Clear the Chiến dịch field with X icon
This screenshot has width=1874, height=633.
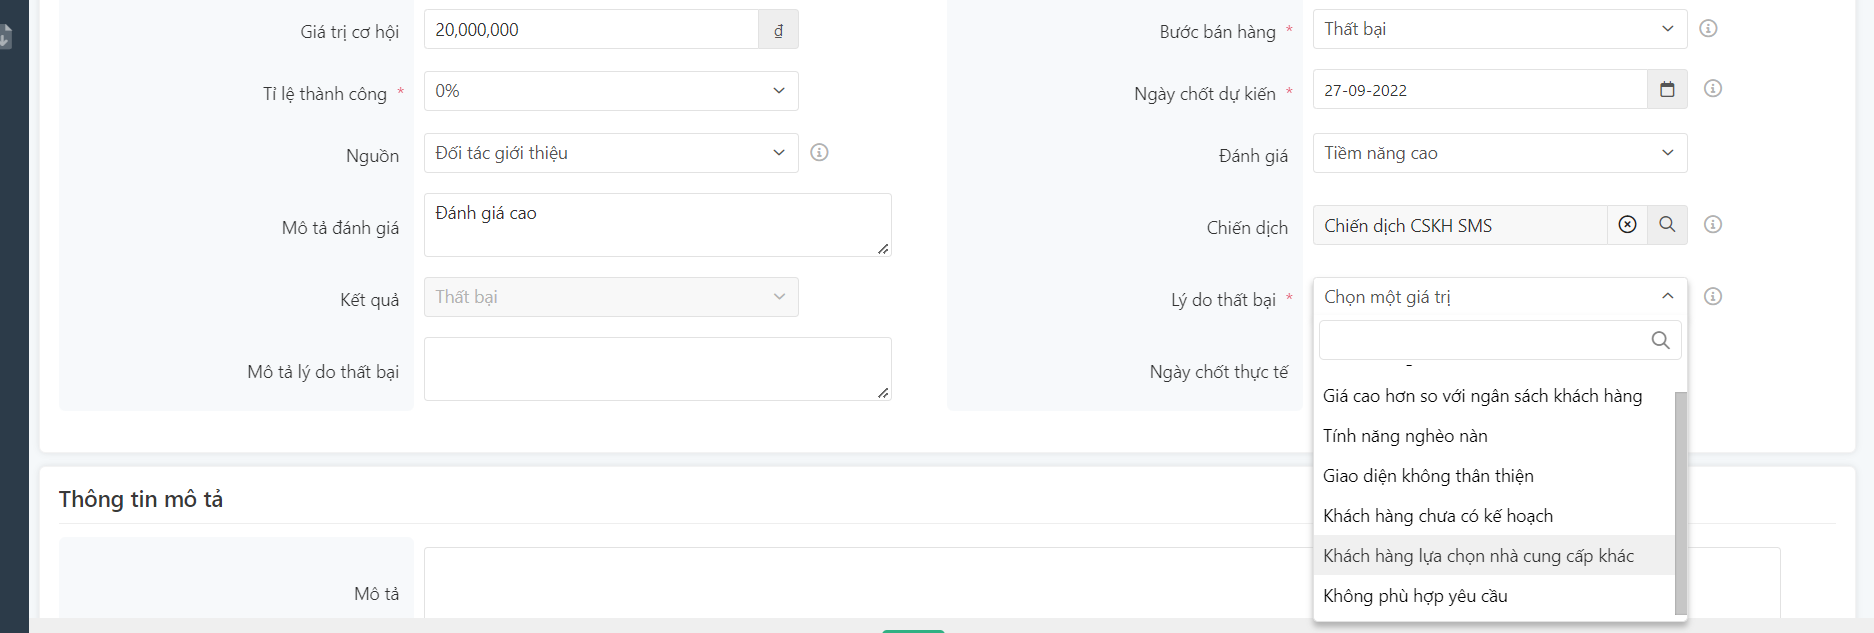tap(1627, 225)
